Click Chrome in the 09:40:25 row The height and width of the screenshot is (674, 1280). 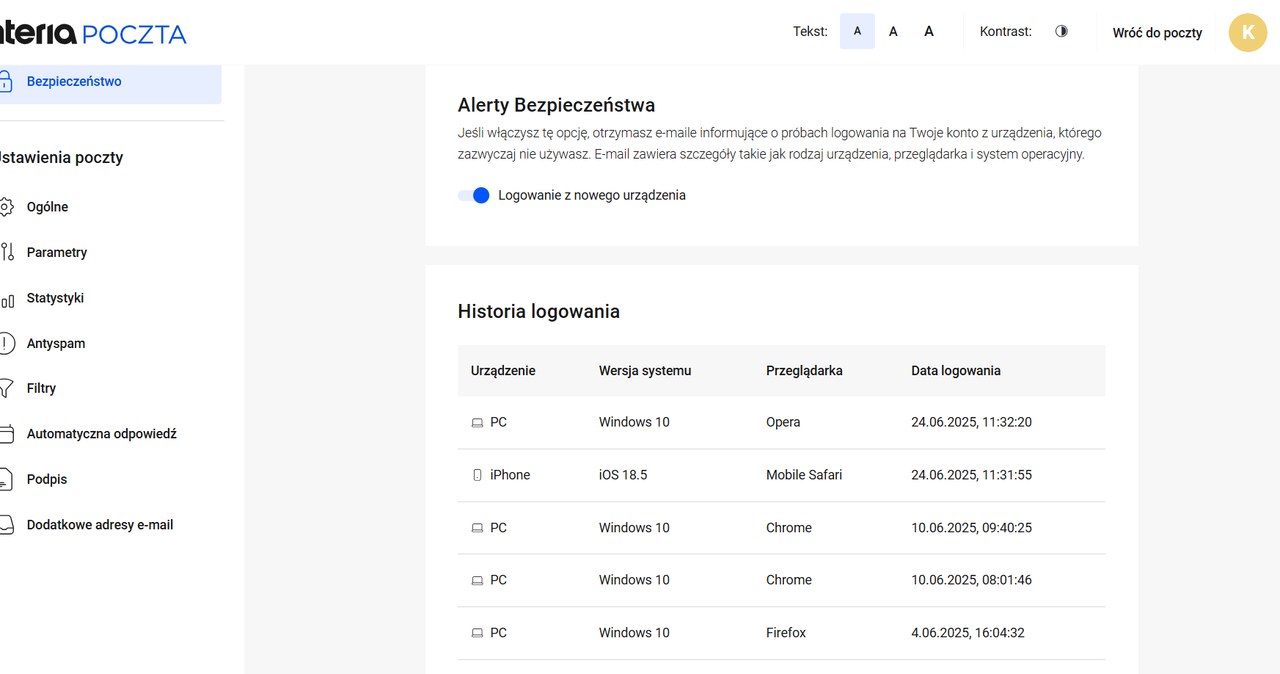[789, 527]
